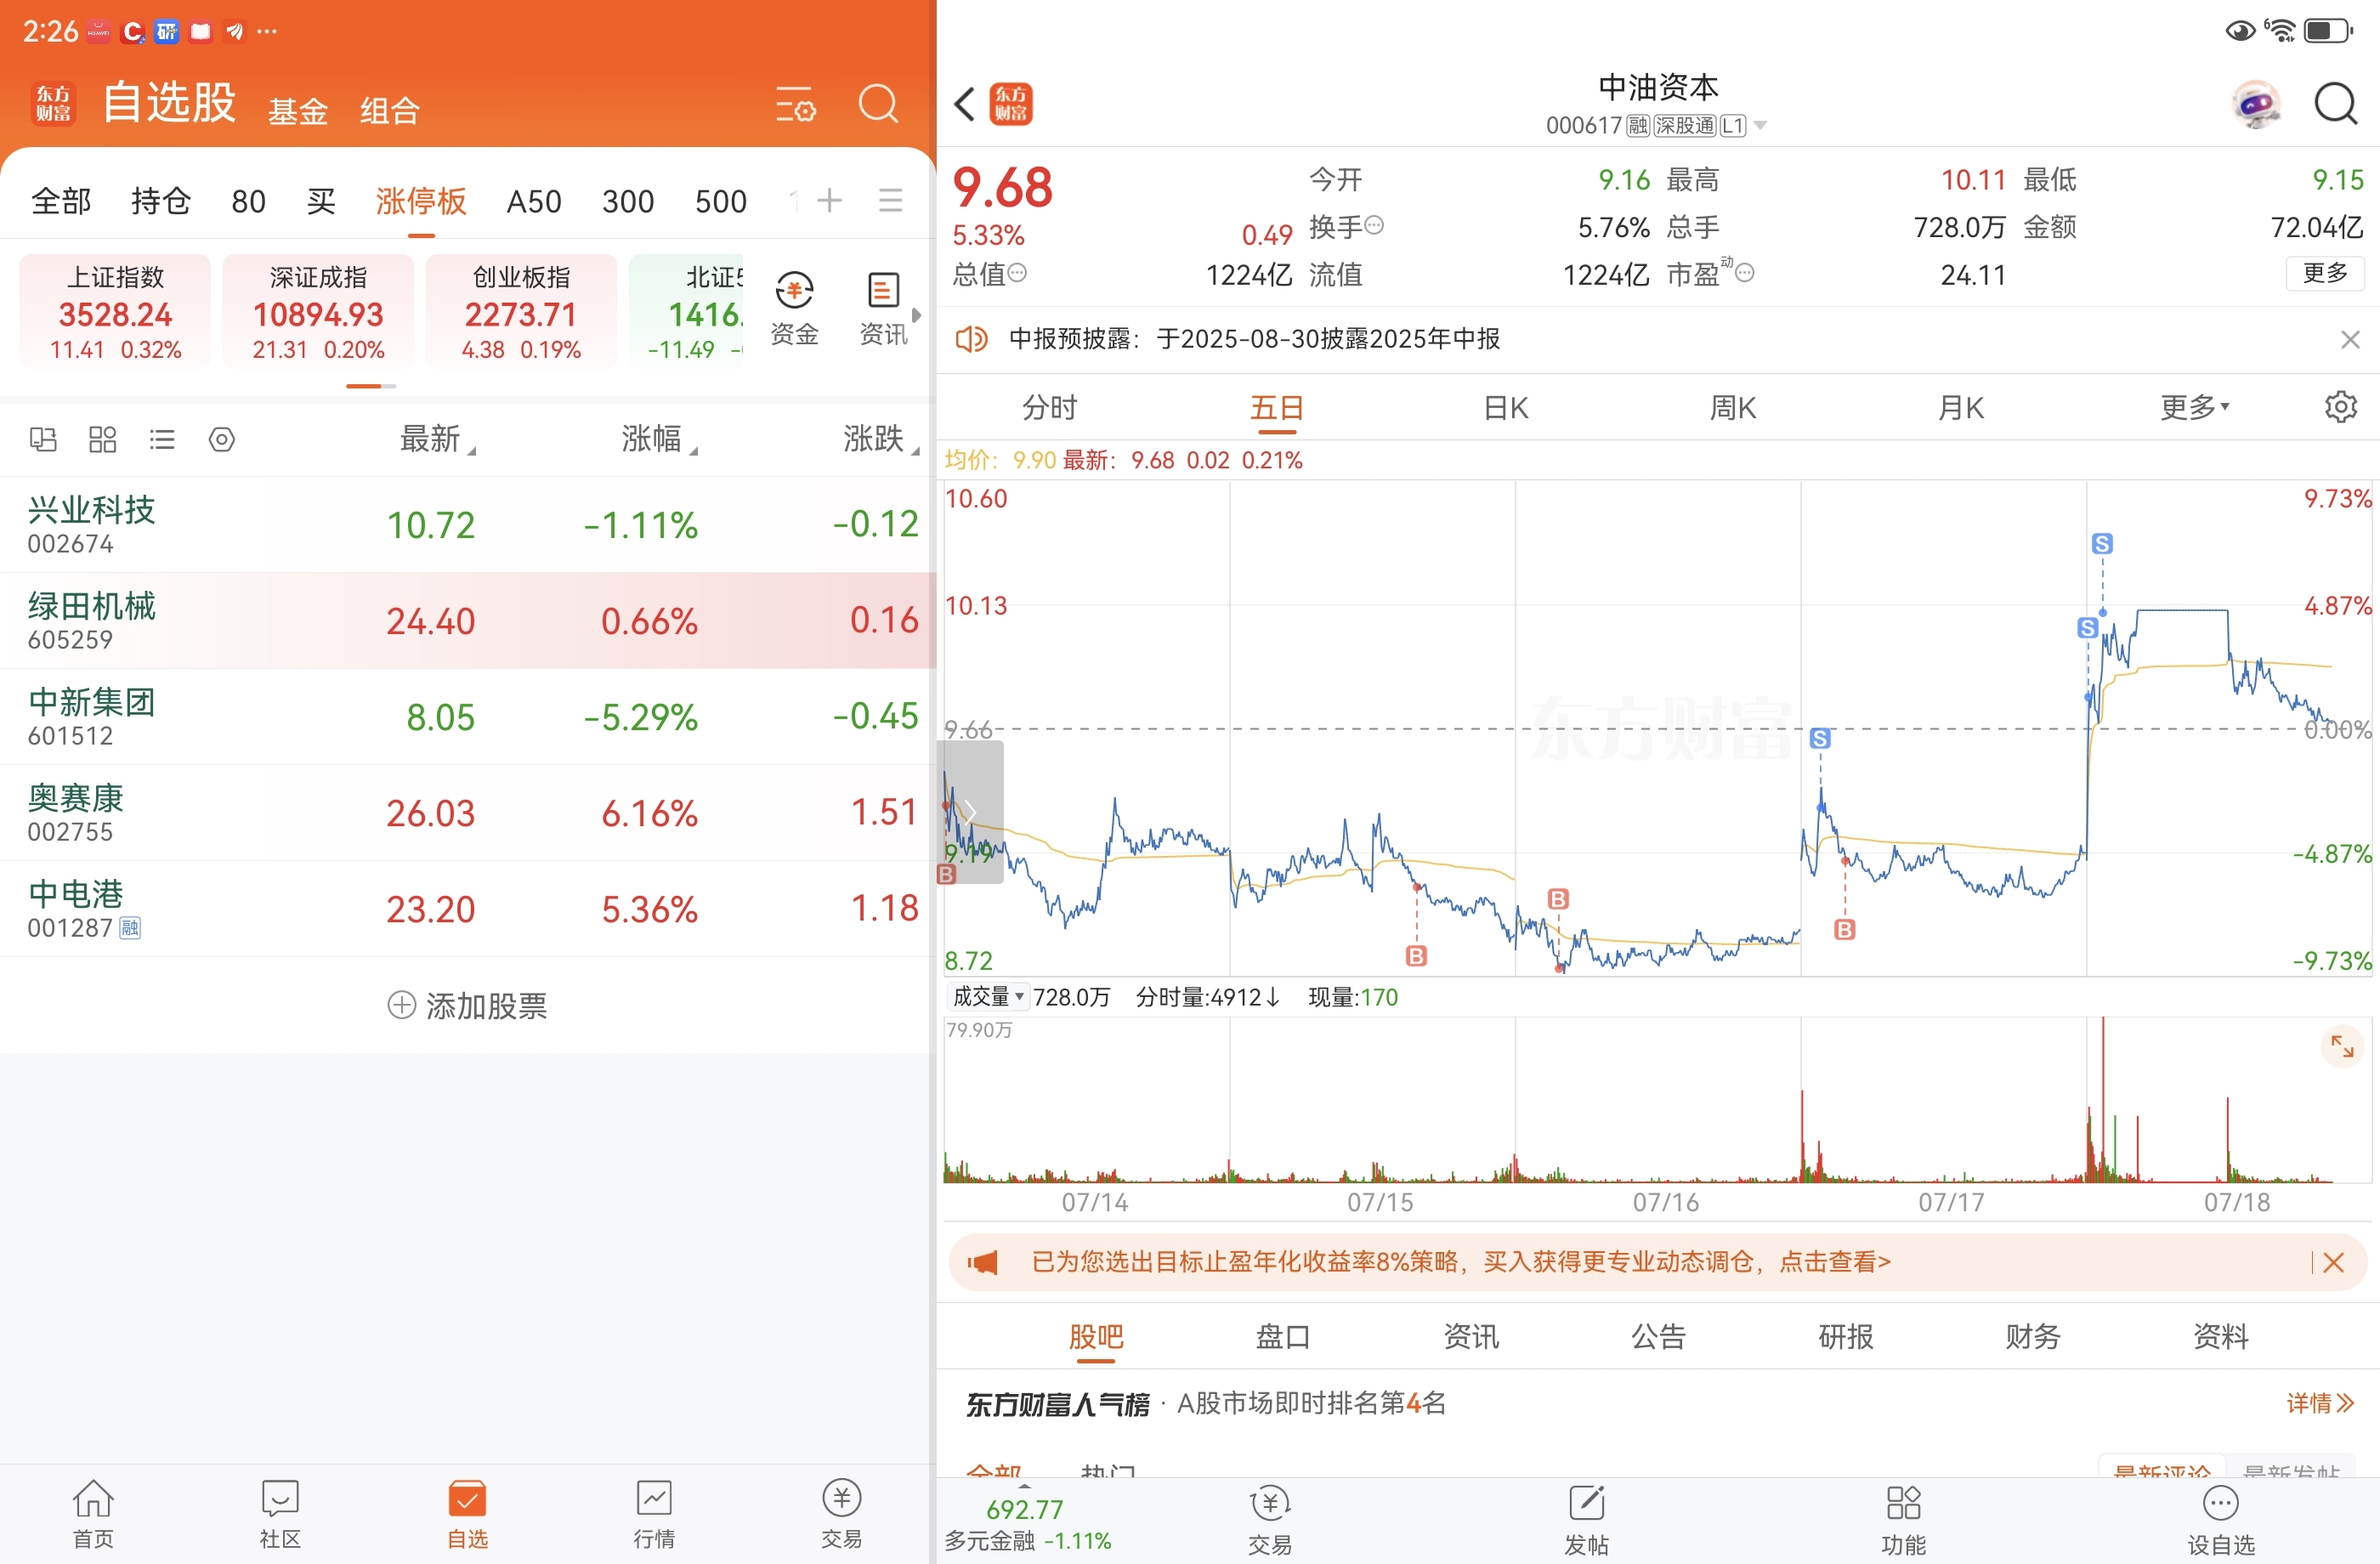Image resolution: width=2380 pixels, height=1564 pixels.
Task: Open watchlist settings icon in orange header
Action: tap(795, 104)
